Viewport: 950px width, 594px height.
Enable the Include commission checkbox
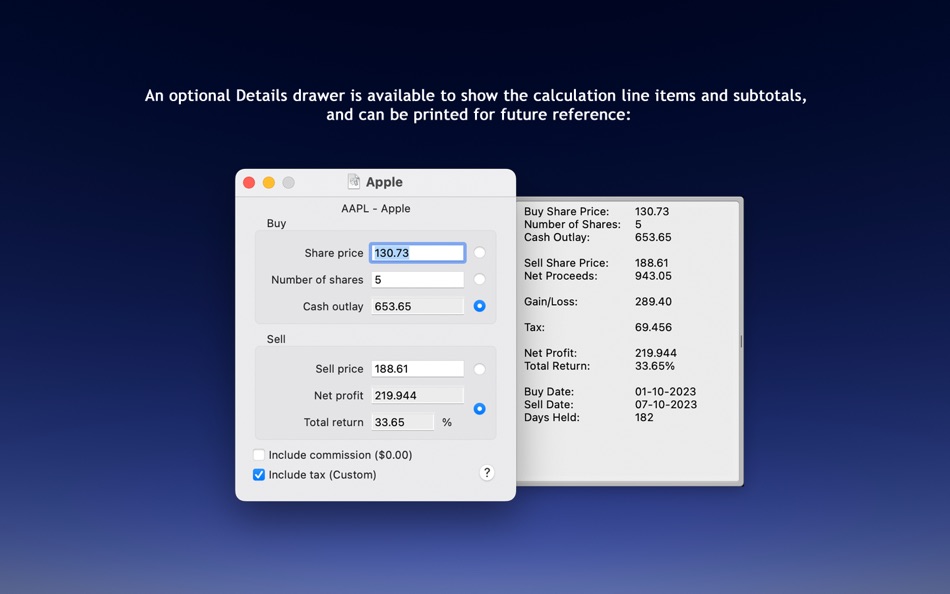(259, 455)
